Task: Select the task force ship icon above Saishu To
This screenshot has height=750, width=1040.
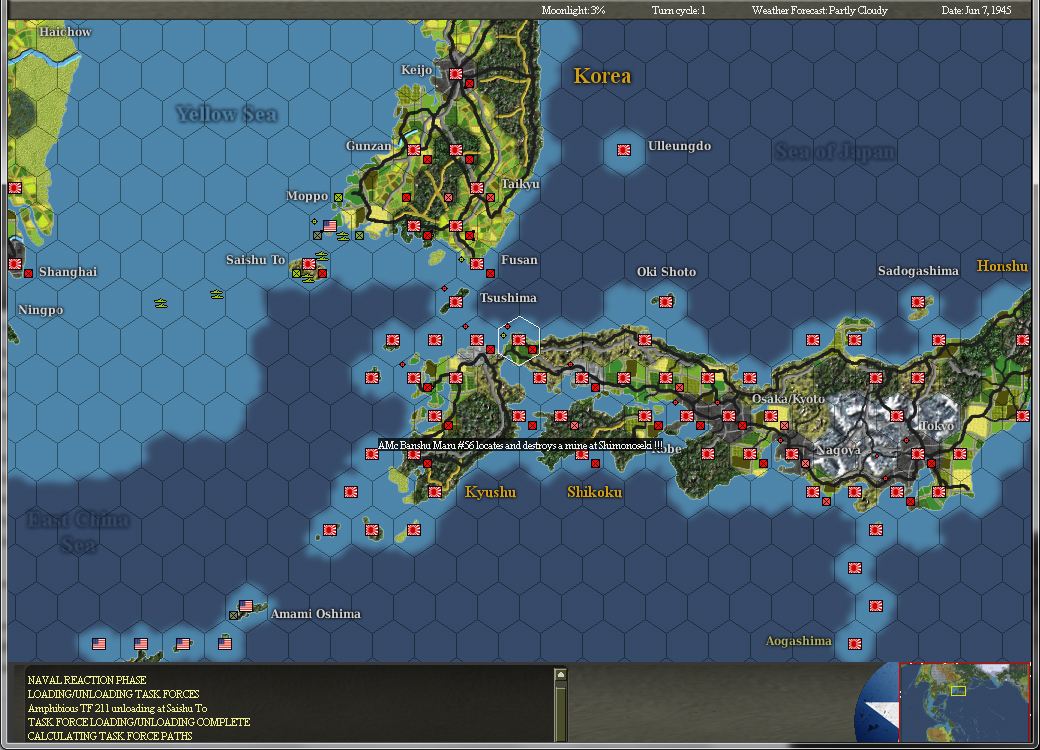Action: click(x=322, y=255)
